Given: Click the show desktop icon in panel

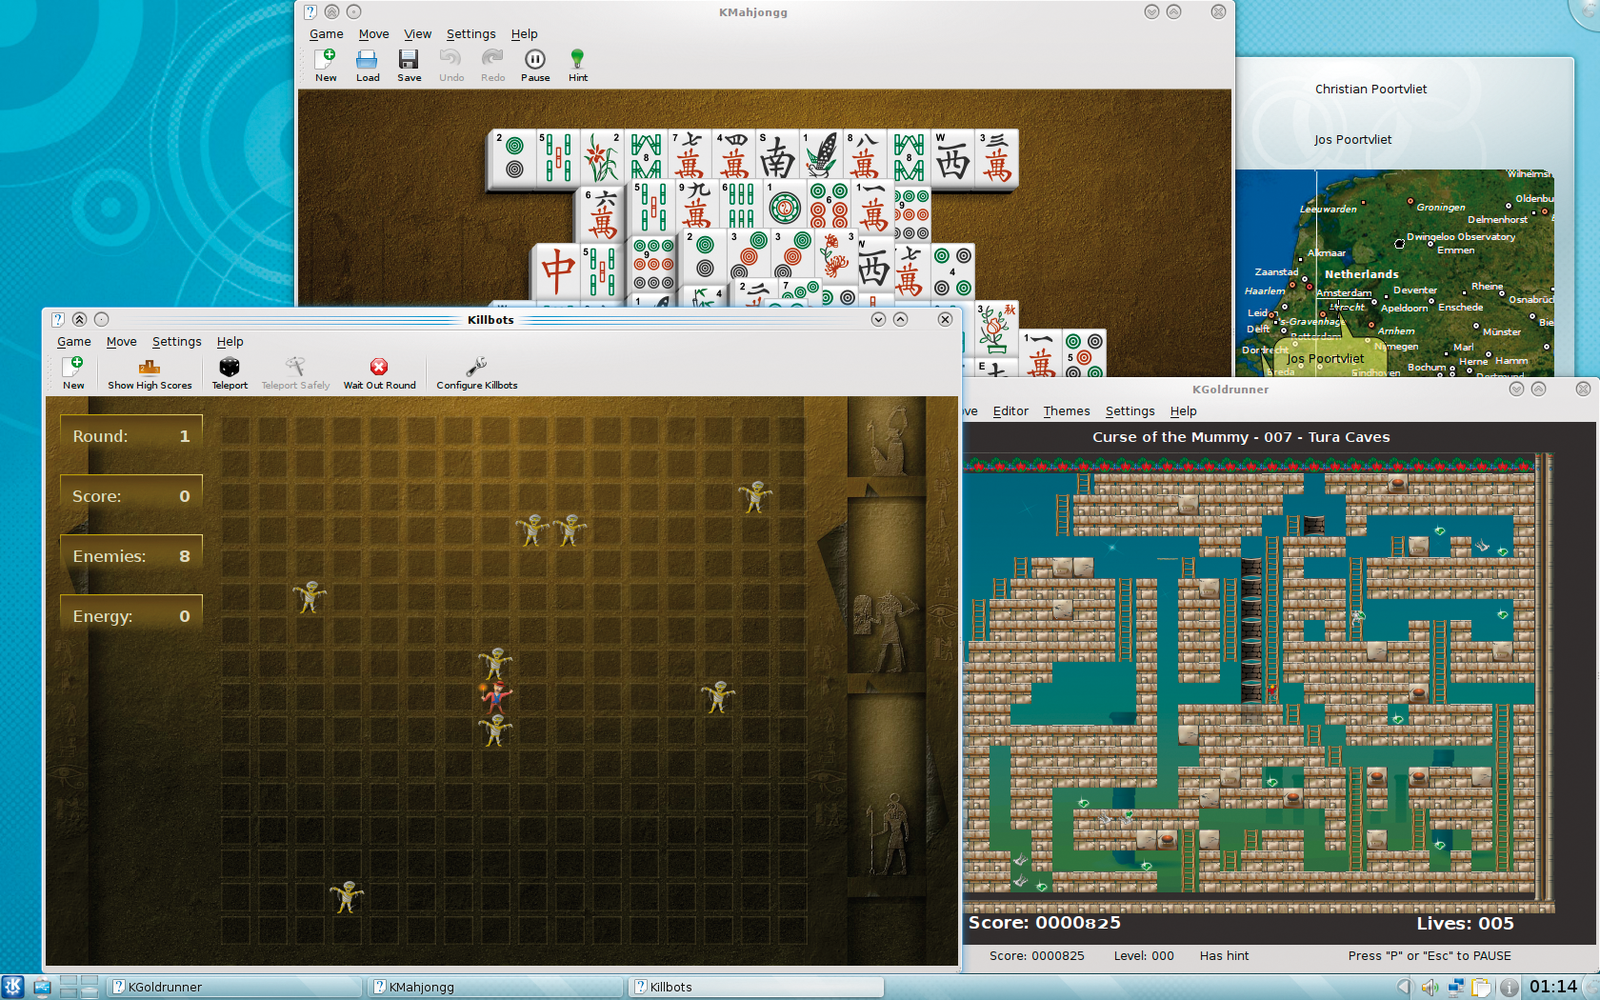Looking at the screenshot, I should (42, 987).
